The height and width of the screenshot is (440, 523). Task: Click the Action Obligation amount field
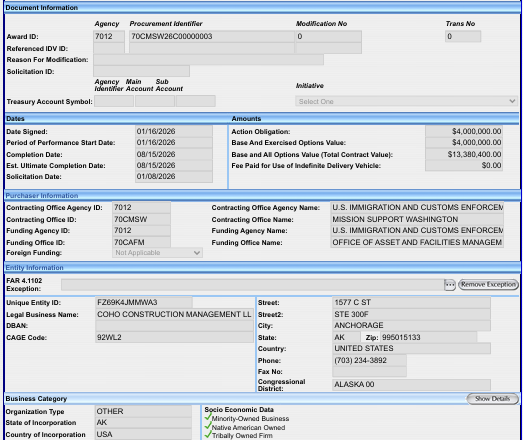pyautogui.click(x=464, y=131)
